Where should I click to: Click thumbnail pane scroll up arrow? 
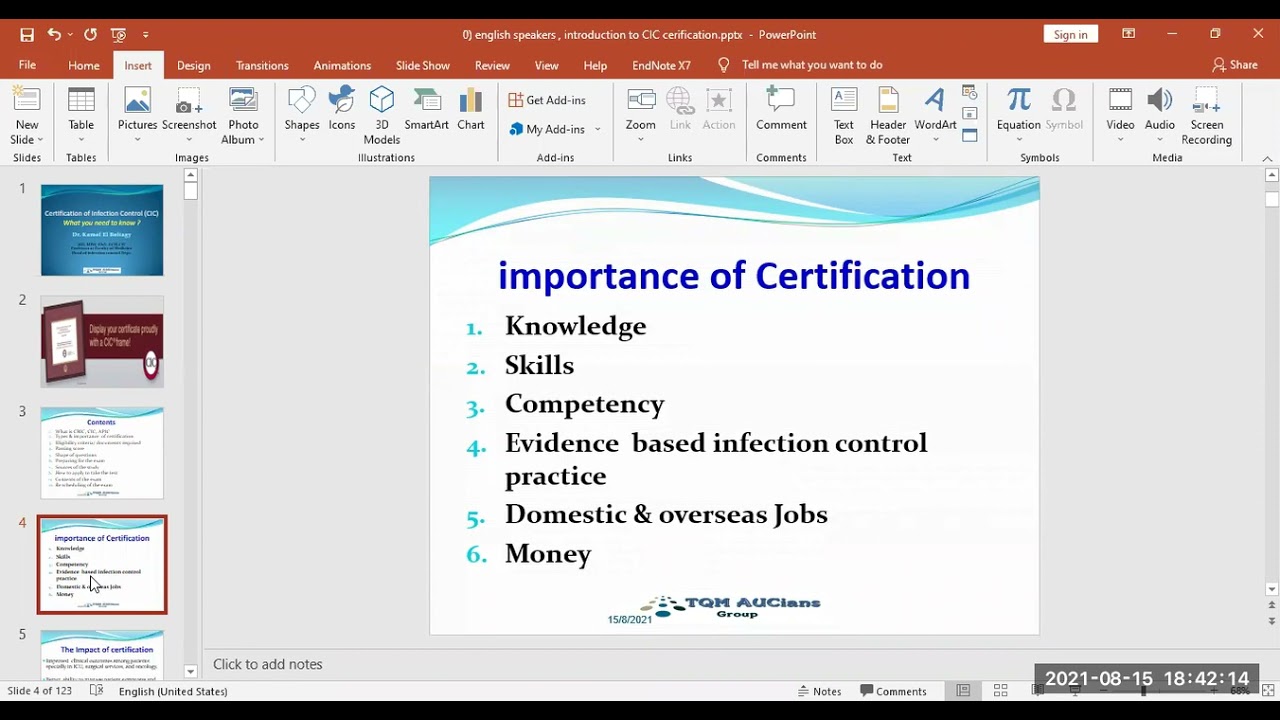[190, 176]
